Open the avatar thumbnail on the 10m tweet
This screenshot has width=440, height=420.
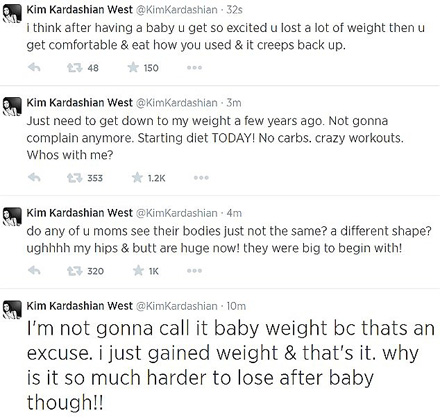(x=12, y=310)
